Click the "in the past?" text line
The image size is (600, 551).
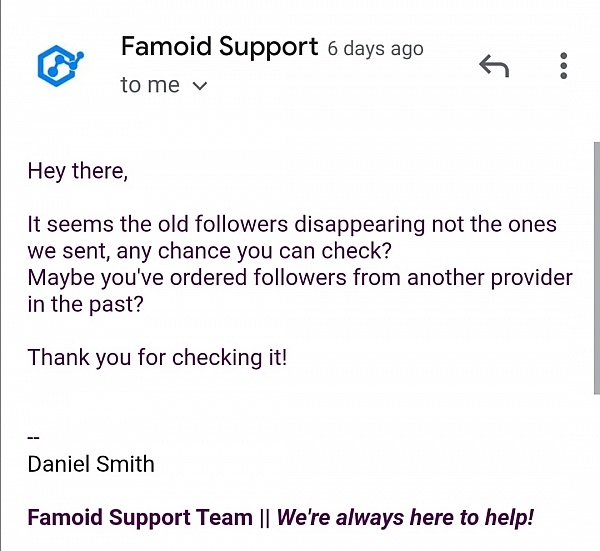click(x=85, y=304)
